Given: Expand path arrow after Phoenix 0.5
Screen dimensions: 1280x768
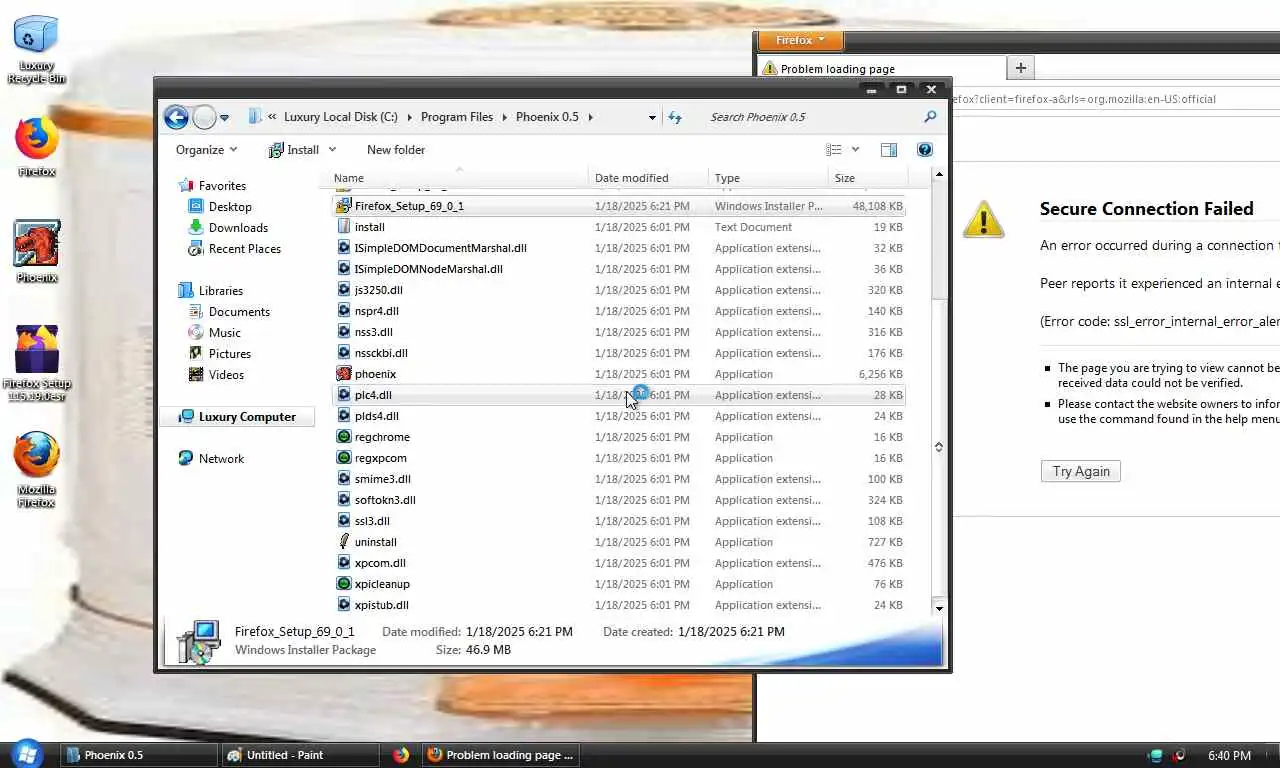Looking at the screenshot, I should point(591,117).
